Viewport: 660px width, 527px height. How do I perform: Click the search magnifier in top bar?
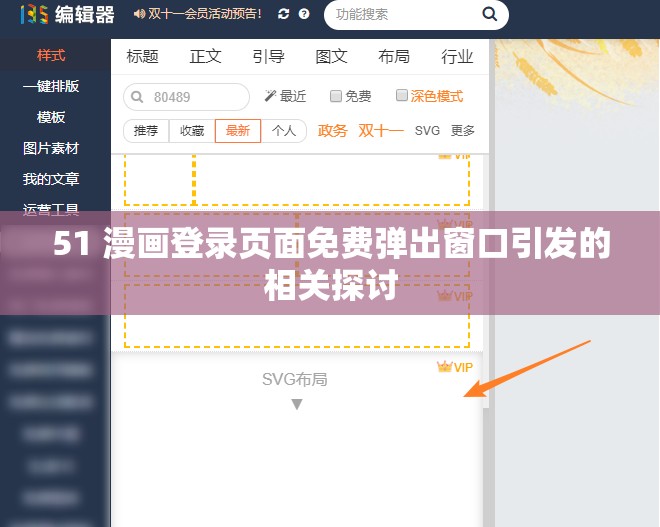489,14
